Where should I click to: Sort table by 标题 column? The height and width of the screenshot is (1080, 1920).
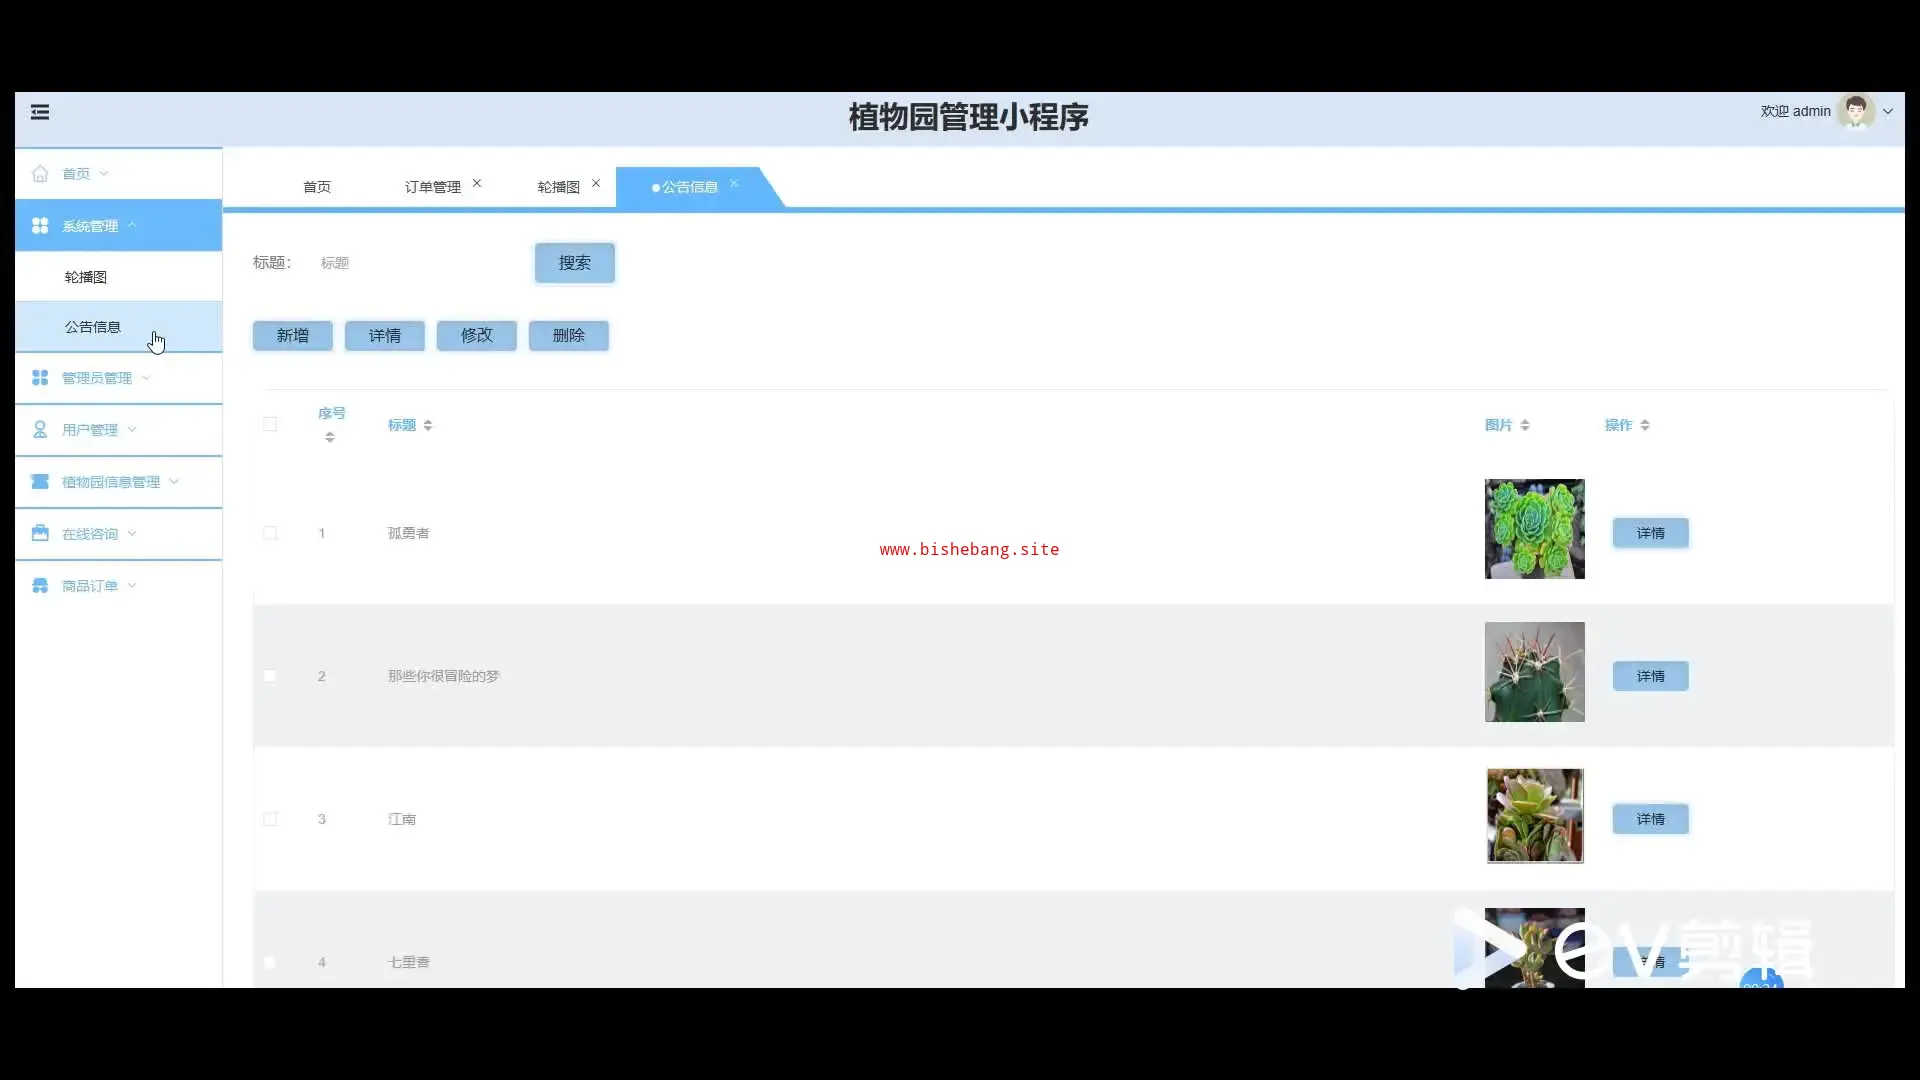tap(428, 426)
